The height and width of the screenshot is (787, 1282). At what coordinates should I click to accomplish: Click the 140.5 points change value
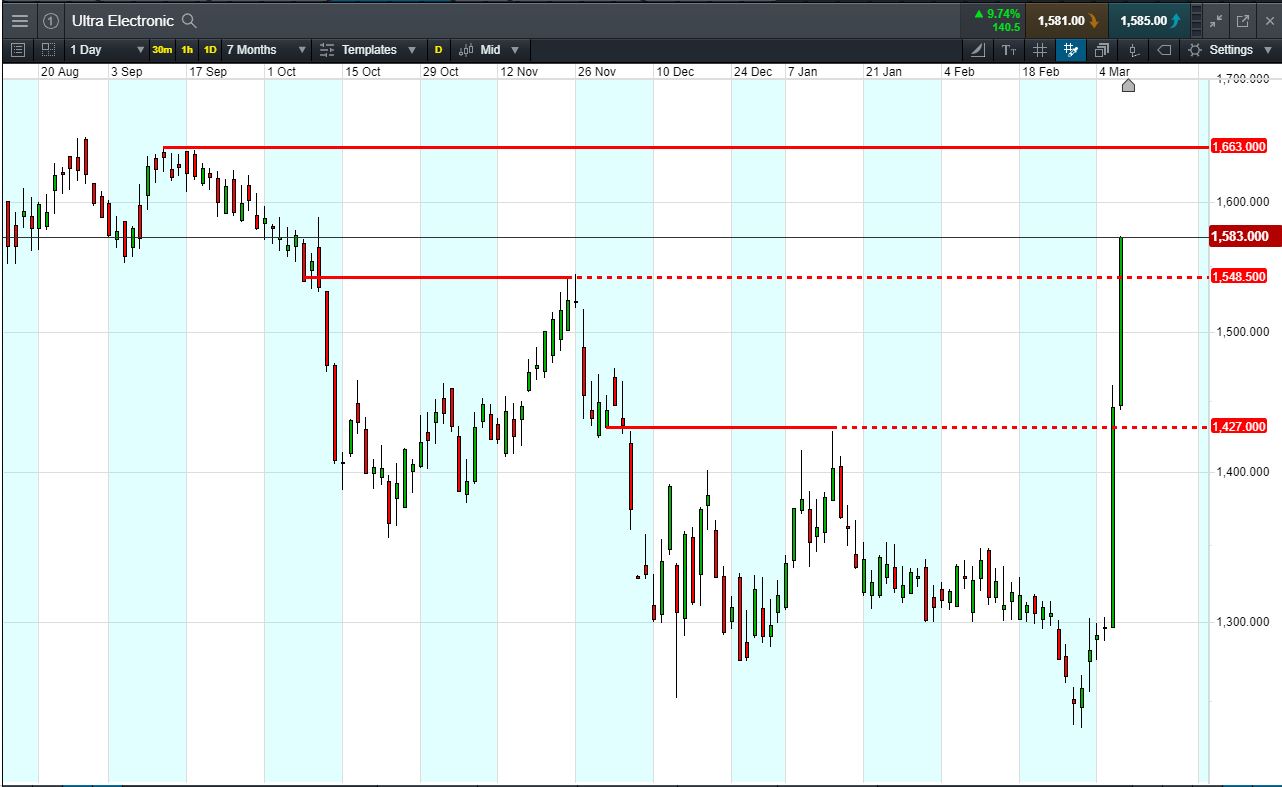coord(1006,27)
